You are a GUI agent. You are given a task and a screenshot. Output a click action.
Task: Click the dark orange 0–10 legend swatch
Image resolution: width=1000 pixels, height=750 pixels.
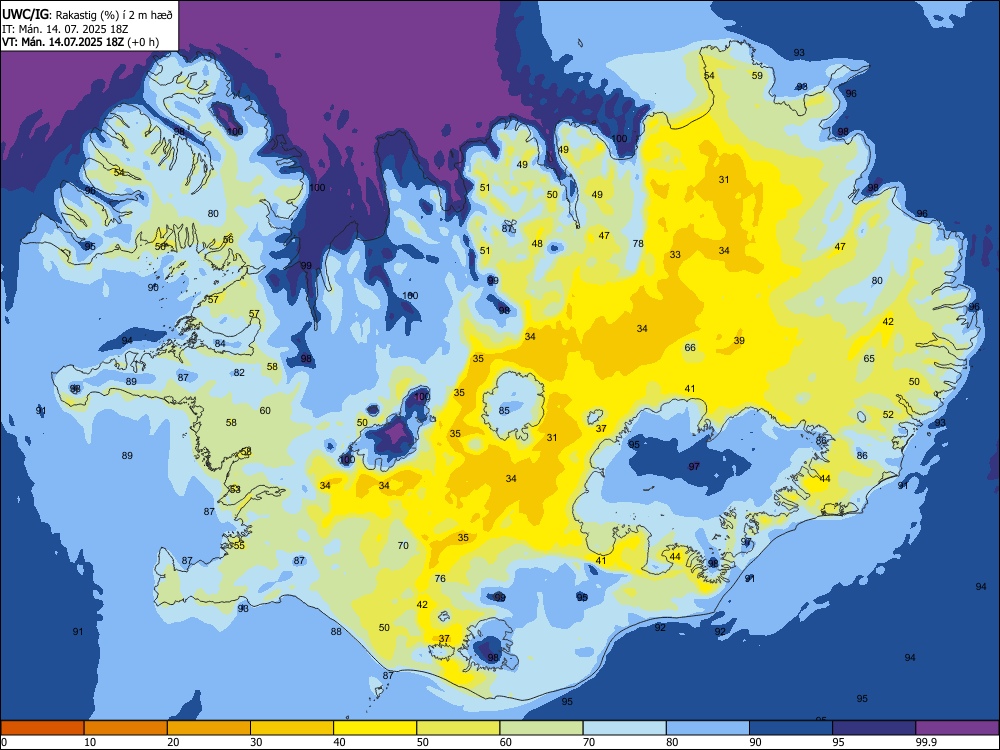coord(43,728)
